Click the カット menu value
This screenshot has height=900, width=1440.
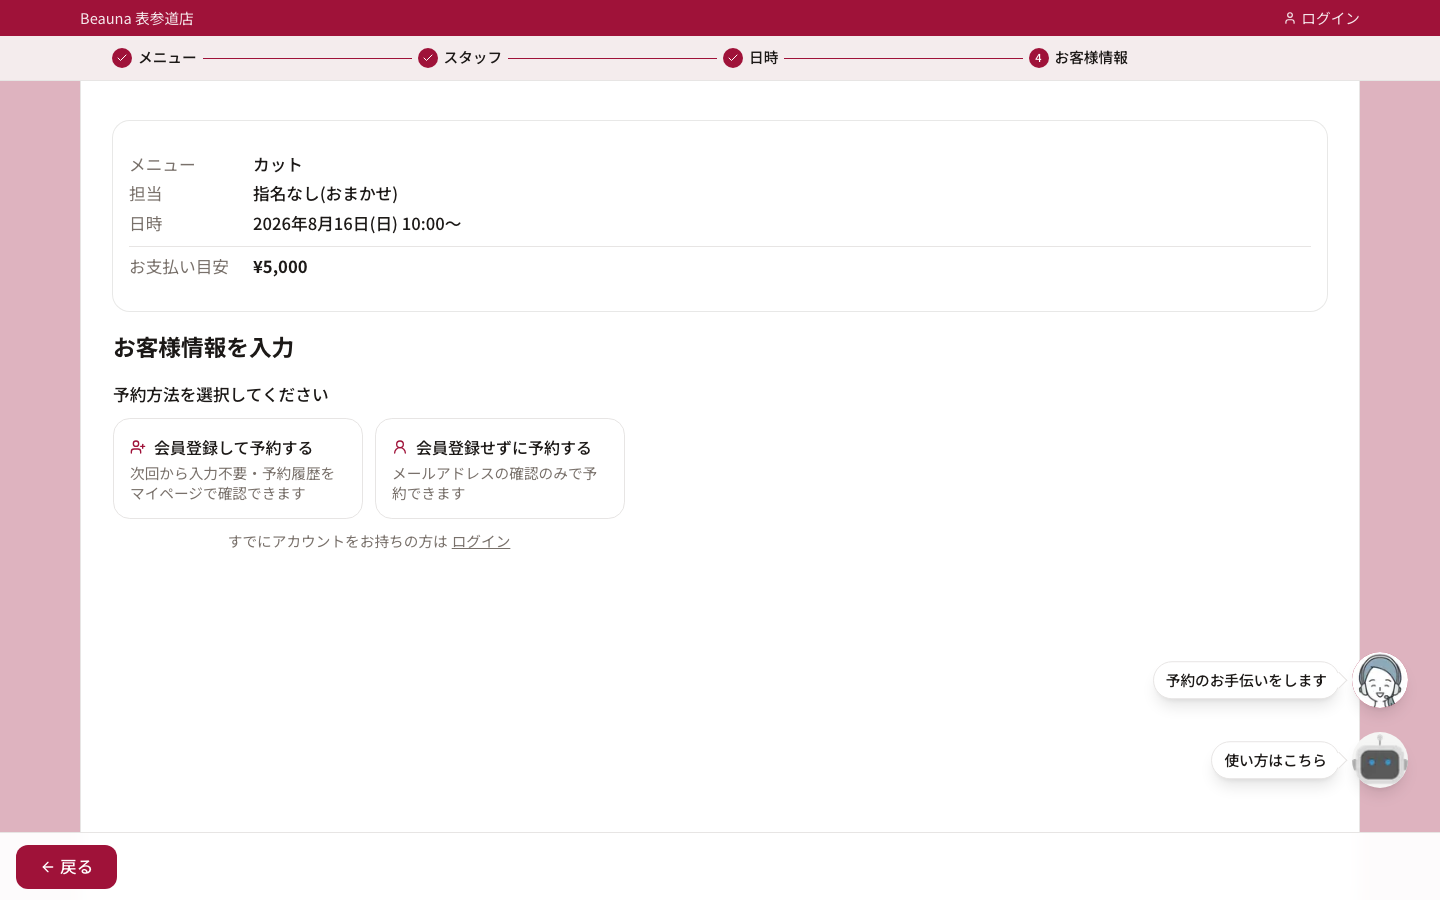[x=277, y=164]
